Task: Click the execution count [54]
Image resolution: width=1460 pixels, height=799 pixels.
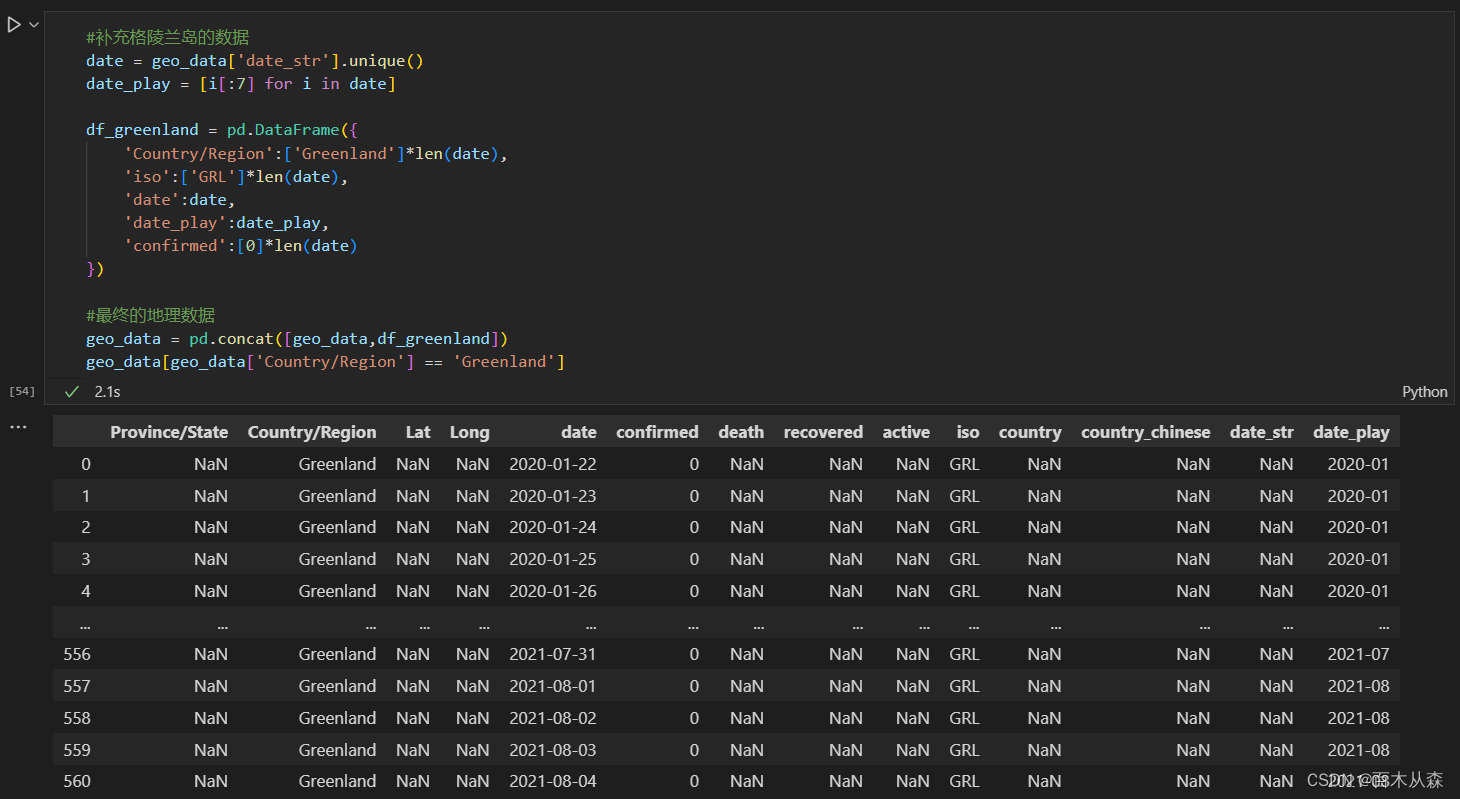Action: pyautogui.click(x=21, y=391)
